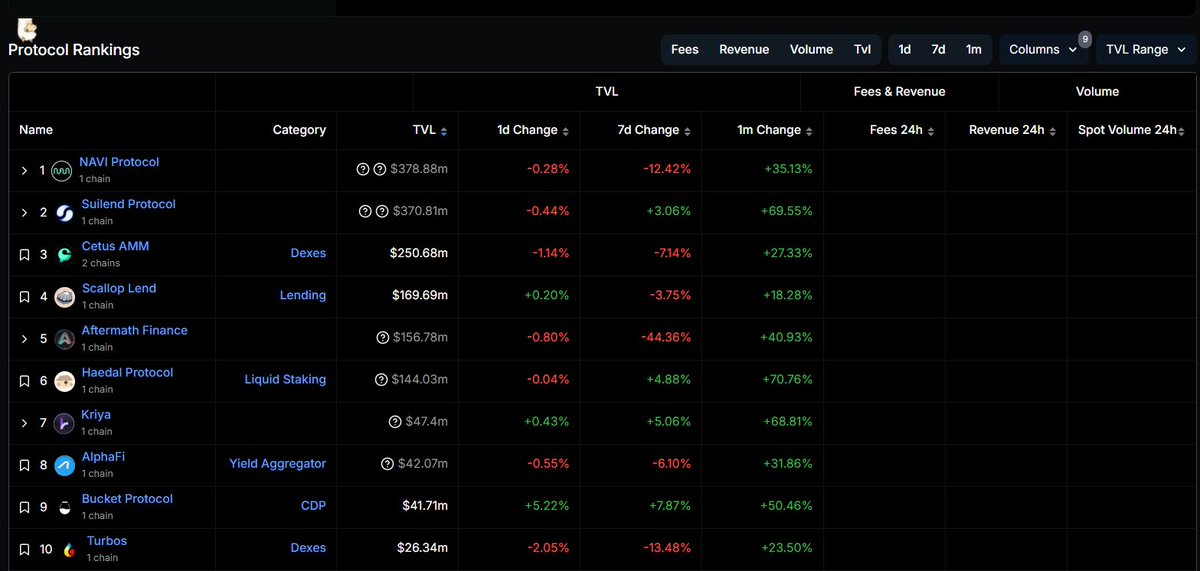Expand the Kriya row
This screenshot has height=571, width=1200.
[25, 423]
